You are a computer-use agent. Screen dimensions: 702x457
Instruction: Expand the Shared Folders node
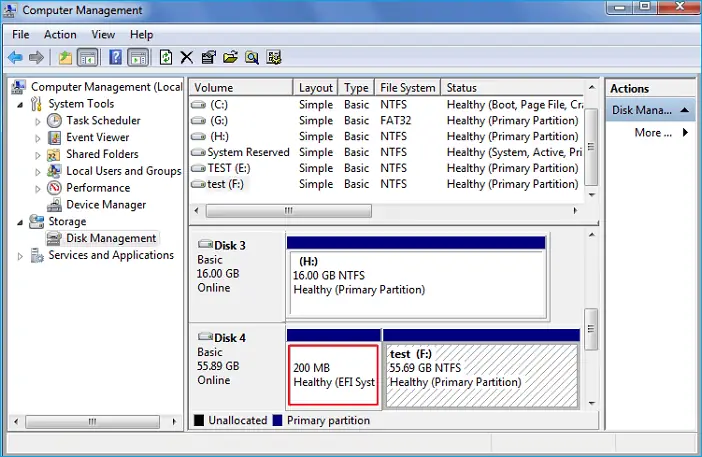pyautogui.click(x=38, y=155)
